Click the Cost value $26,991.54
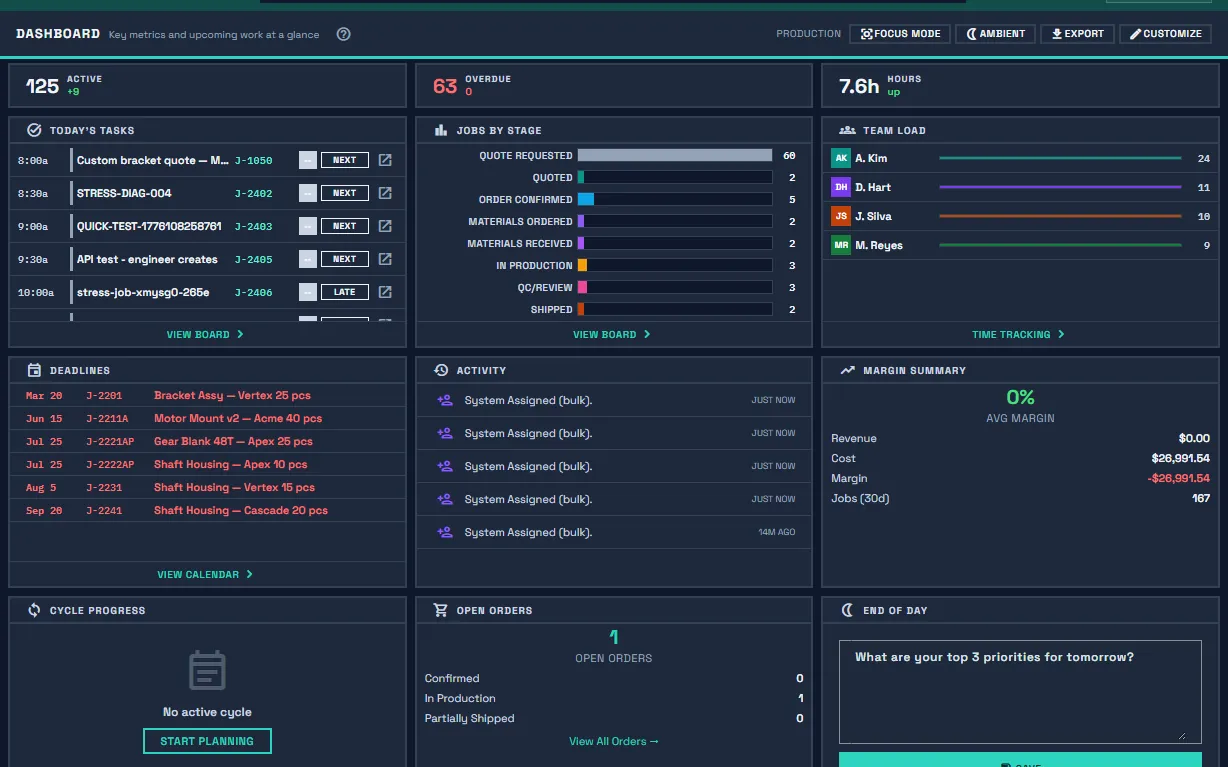The image size is (1228, 767). coord(1180,458)
